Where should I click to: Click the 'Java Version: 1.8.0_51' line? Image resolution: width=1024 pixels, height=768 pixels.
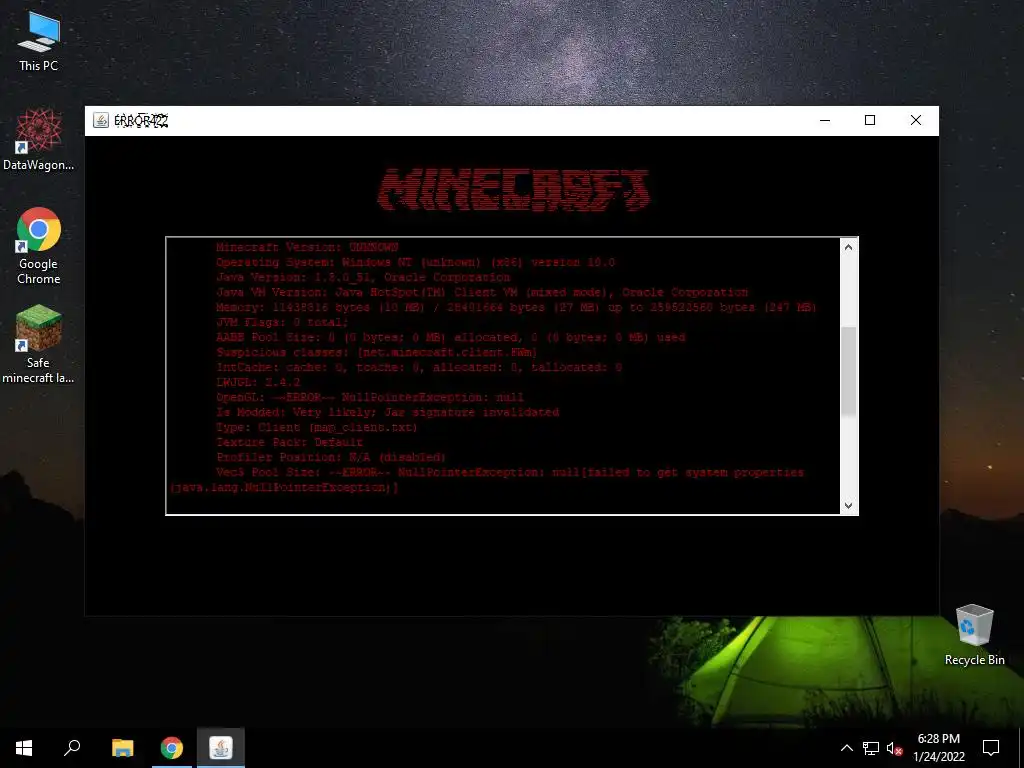pos(363,278)
